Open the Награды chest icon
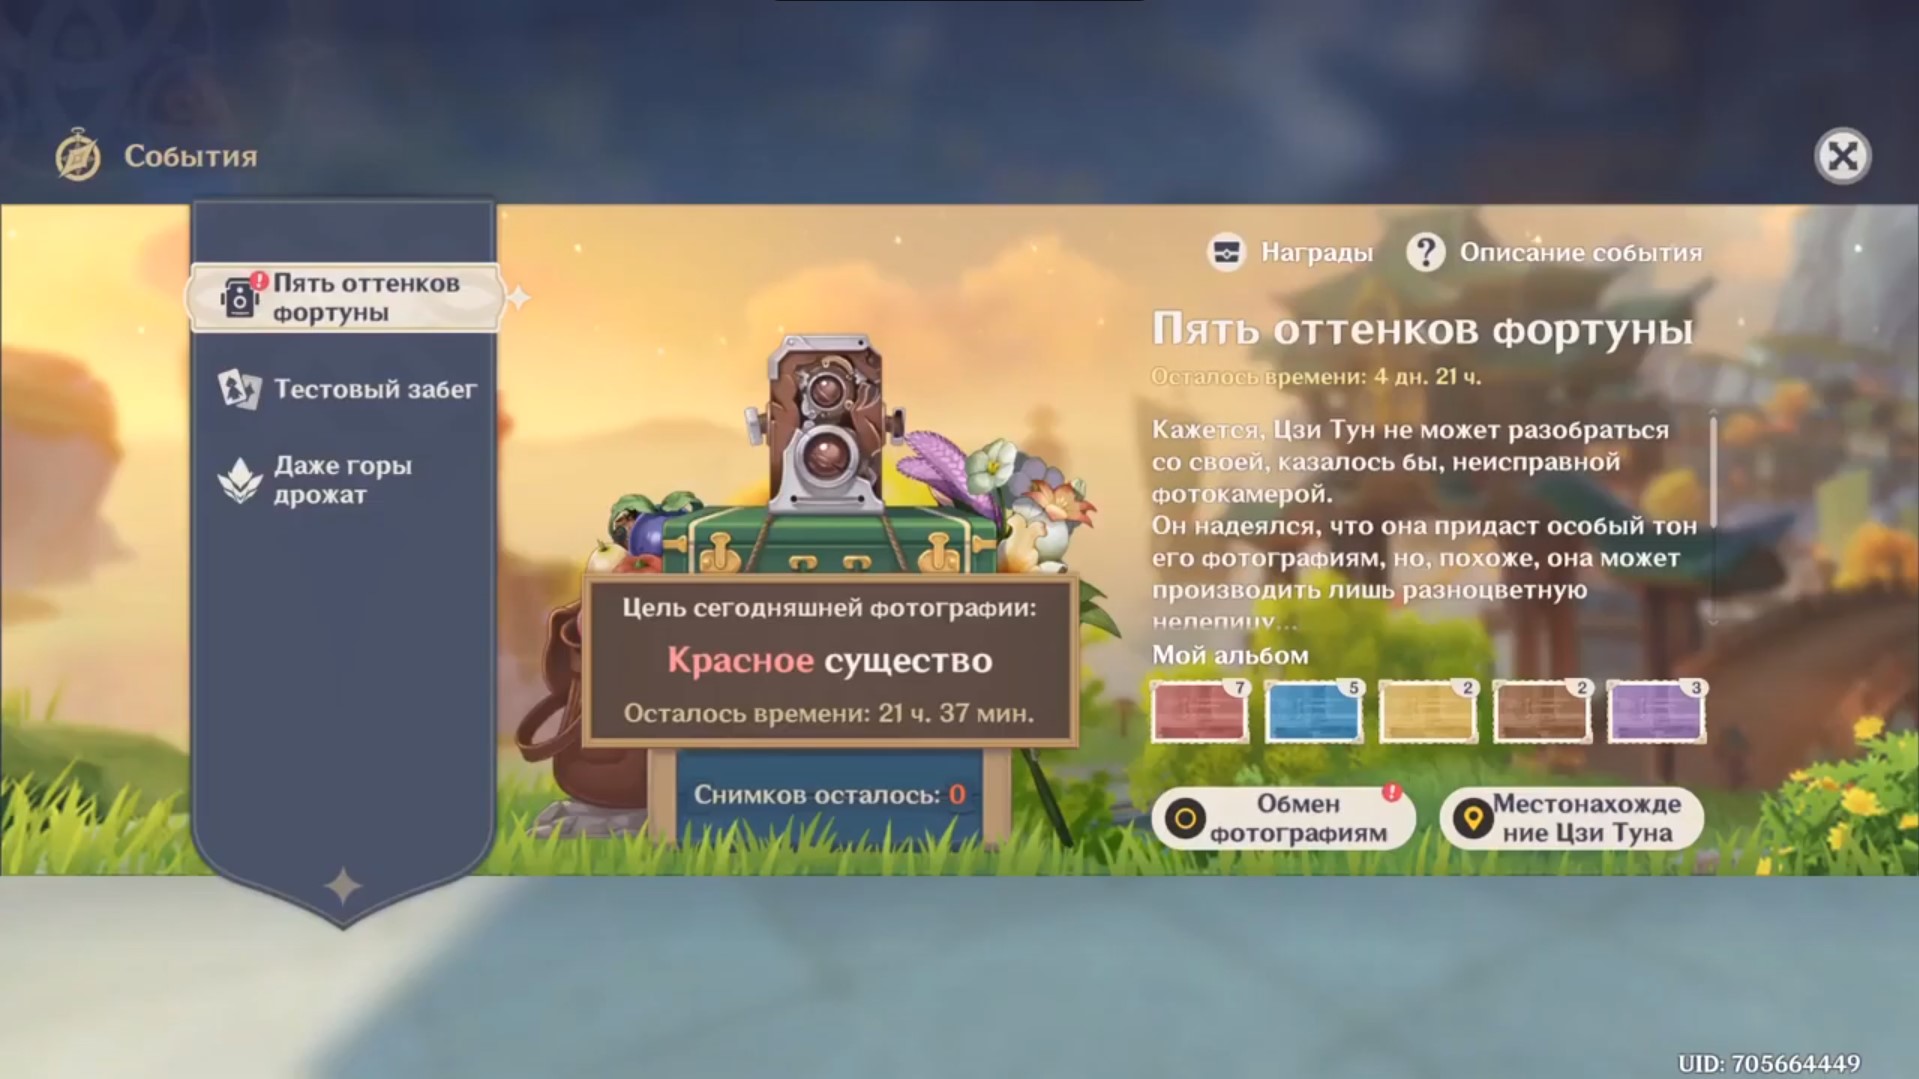This screenshot has width=1919, height=1079. pos(1226,253)
